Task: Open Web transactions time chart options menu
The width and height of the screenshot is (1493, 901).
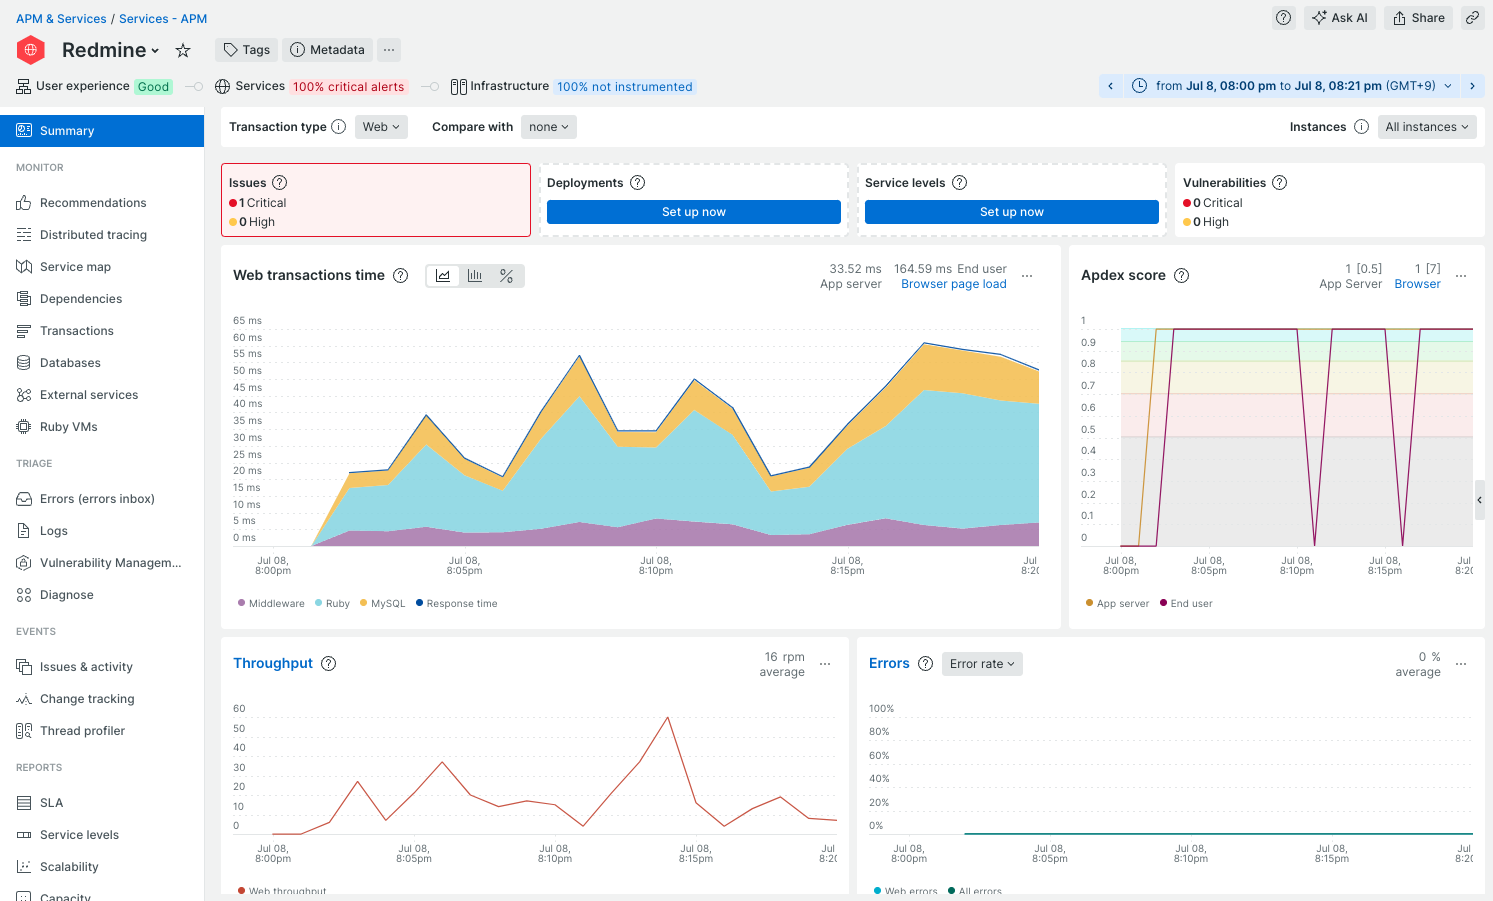Action: coord(1027,276)
